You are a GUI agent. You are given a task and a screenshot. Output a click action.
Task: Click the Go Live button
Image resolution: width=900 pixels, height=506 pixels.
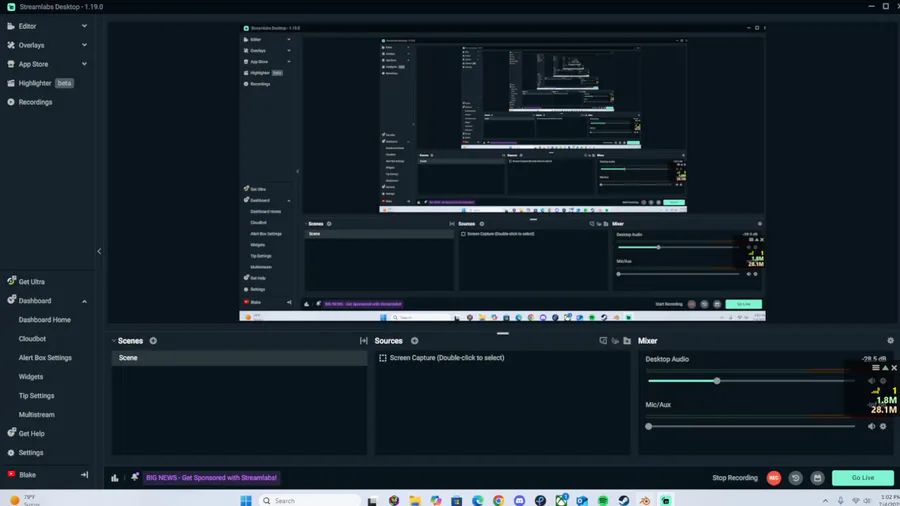click(863, 477)
